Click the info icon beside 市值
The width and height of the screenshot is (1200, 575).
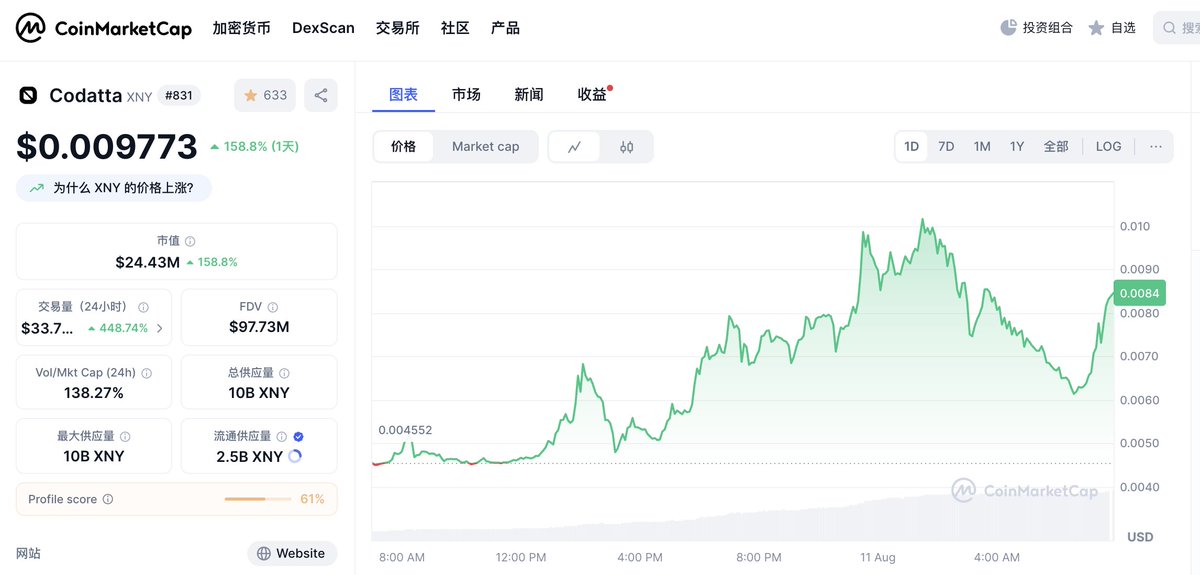[190, 241]
